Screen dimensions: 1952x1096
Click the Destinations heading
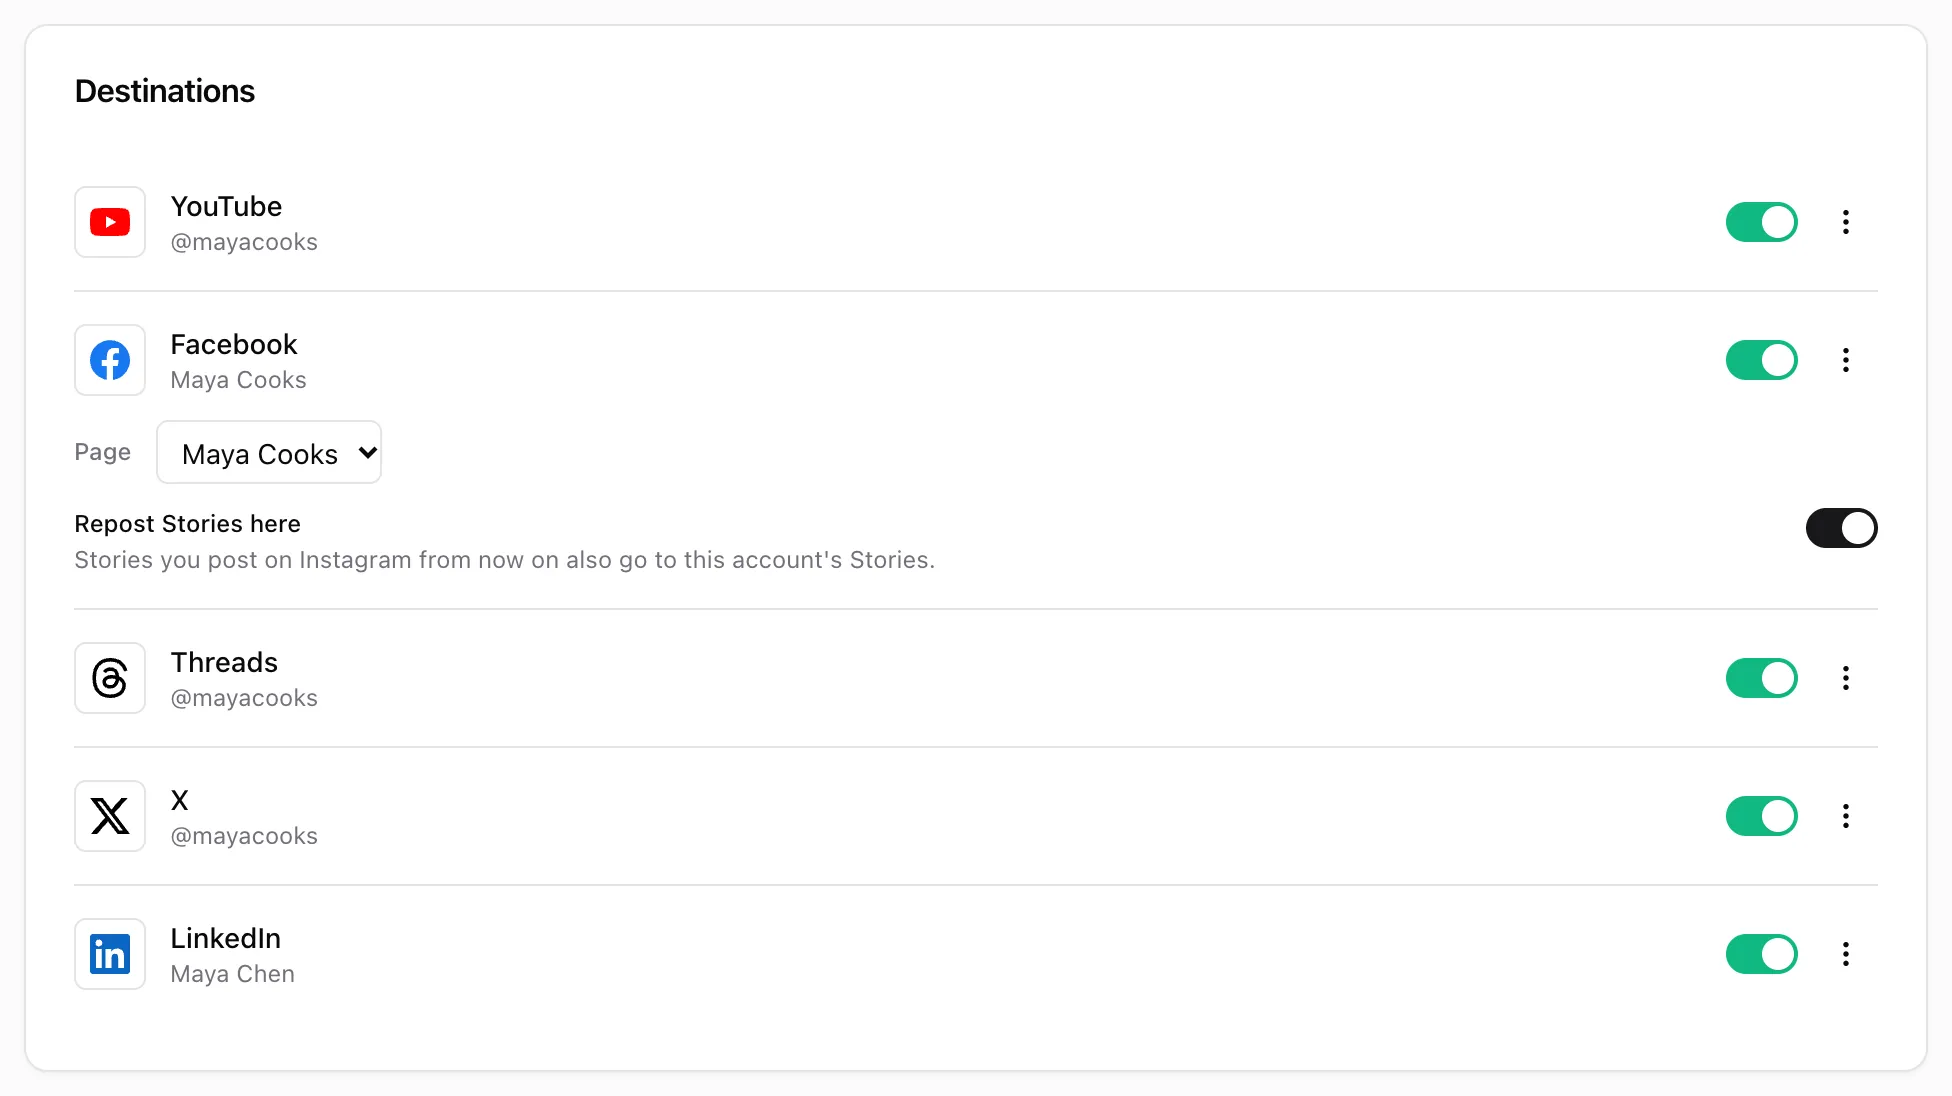[x=165, y=91]
